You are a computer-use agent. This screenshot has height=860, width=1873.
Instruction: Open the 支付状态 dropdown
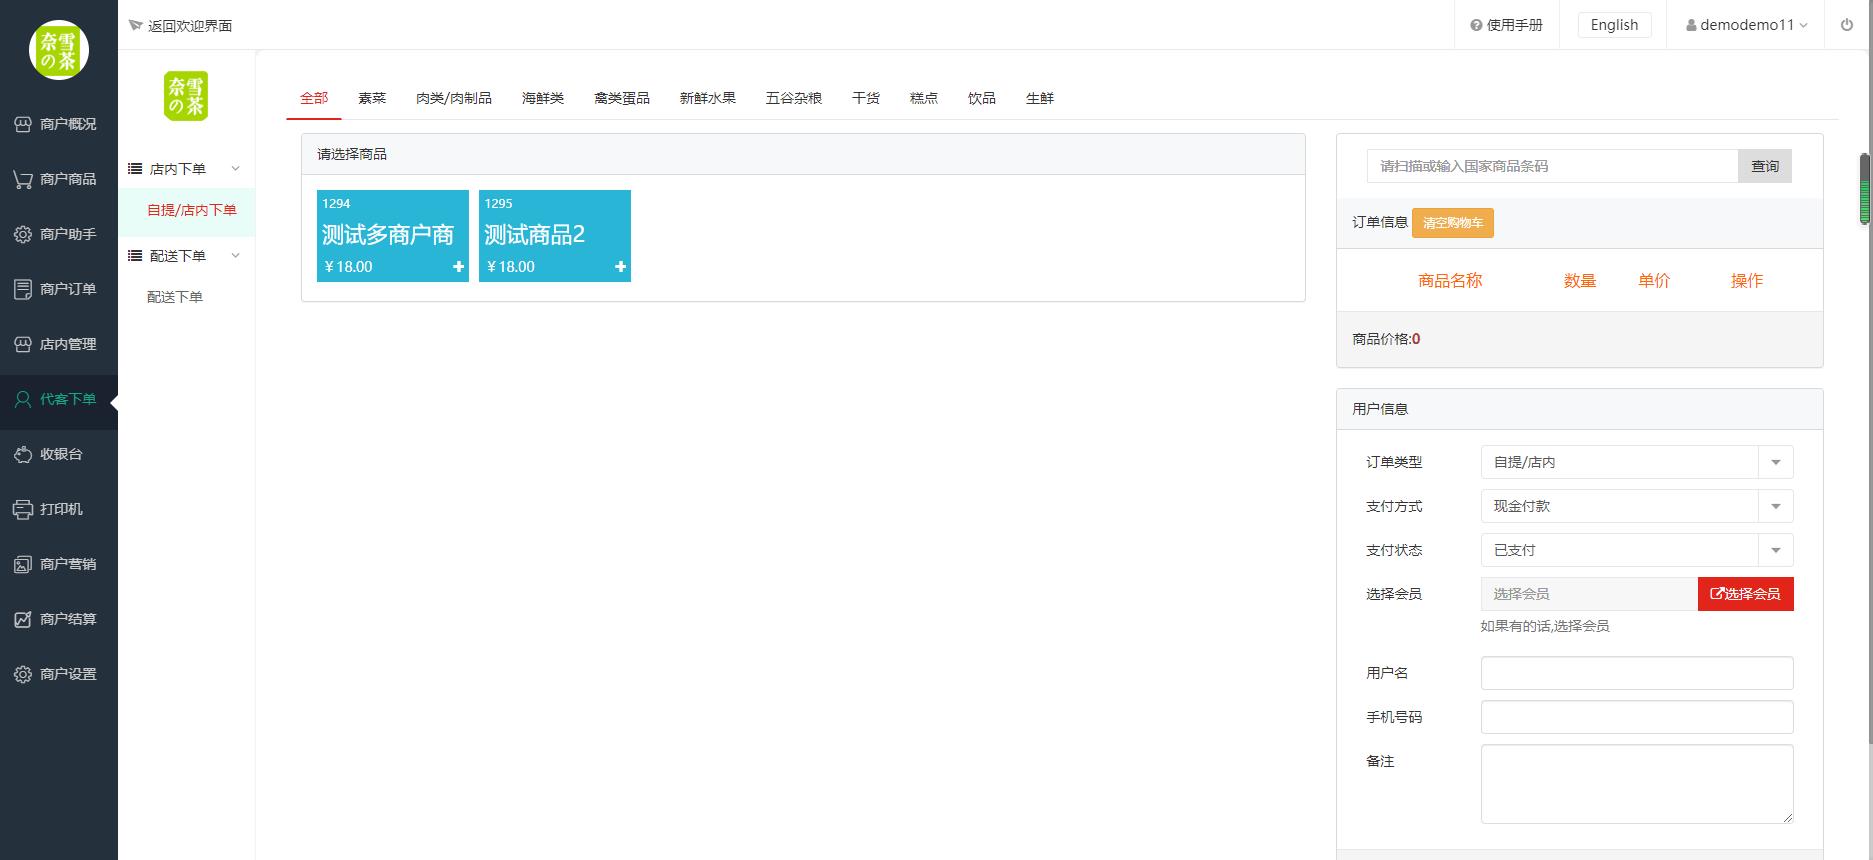(x=1637, y=550)
